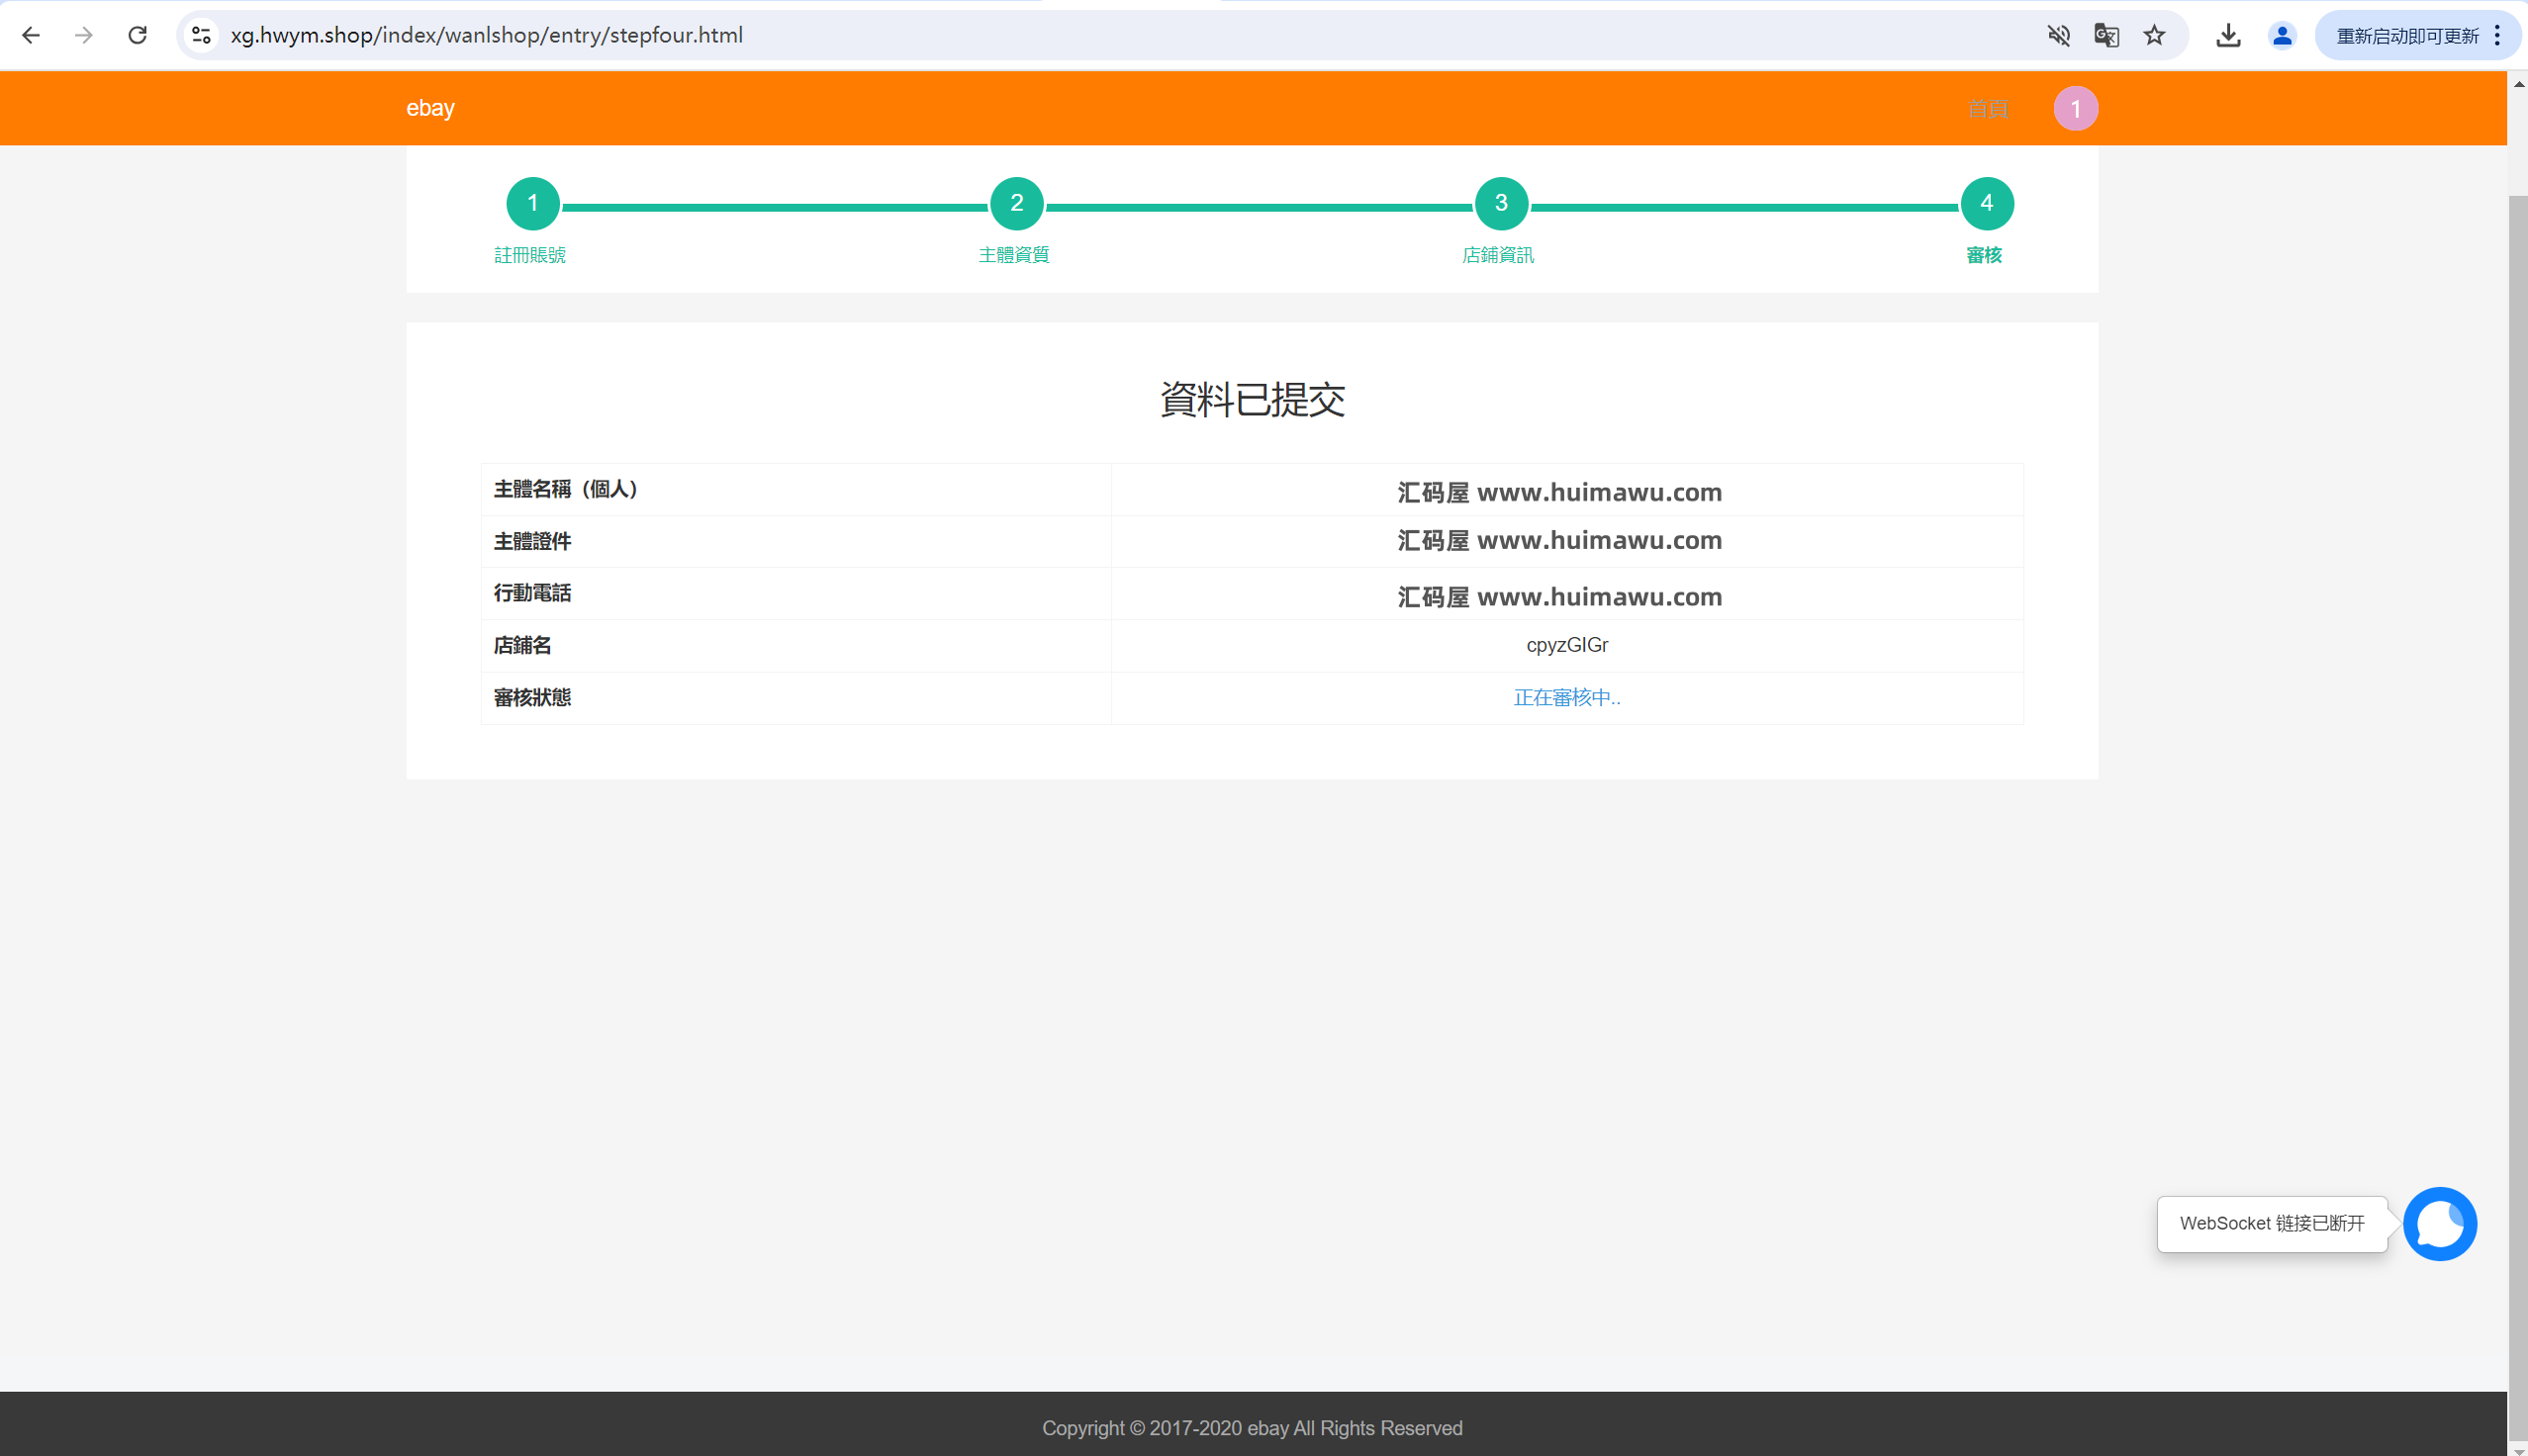Open site information icon in address bar
Viewport: 2528px width, 1456px height.
pyautogui.click(x=201, y=36)
